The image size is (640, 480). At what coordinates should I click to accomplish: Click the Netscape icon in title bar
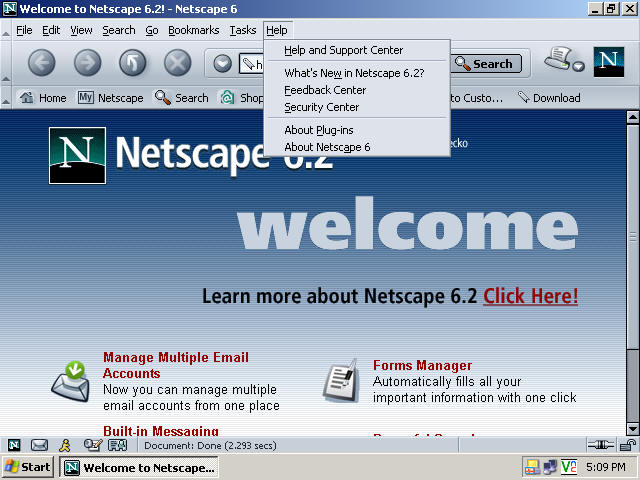10,9
